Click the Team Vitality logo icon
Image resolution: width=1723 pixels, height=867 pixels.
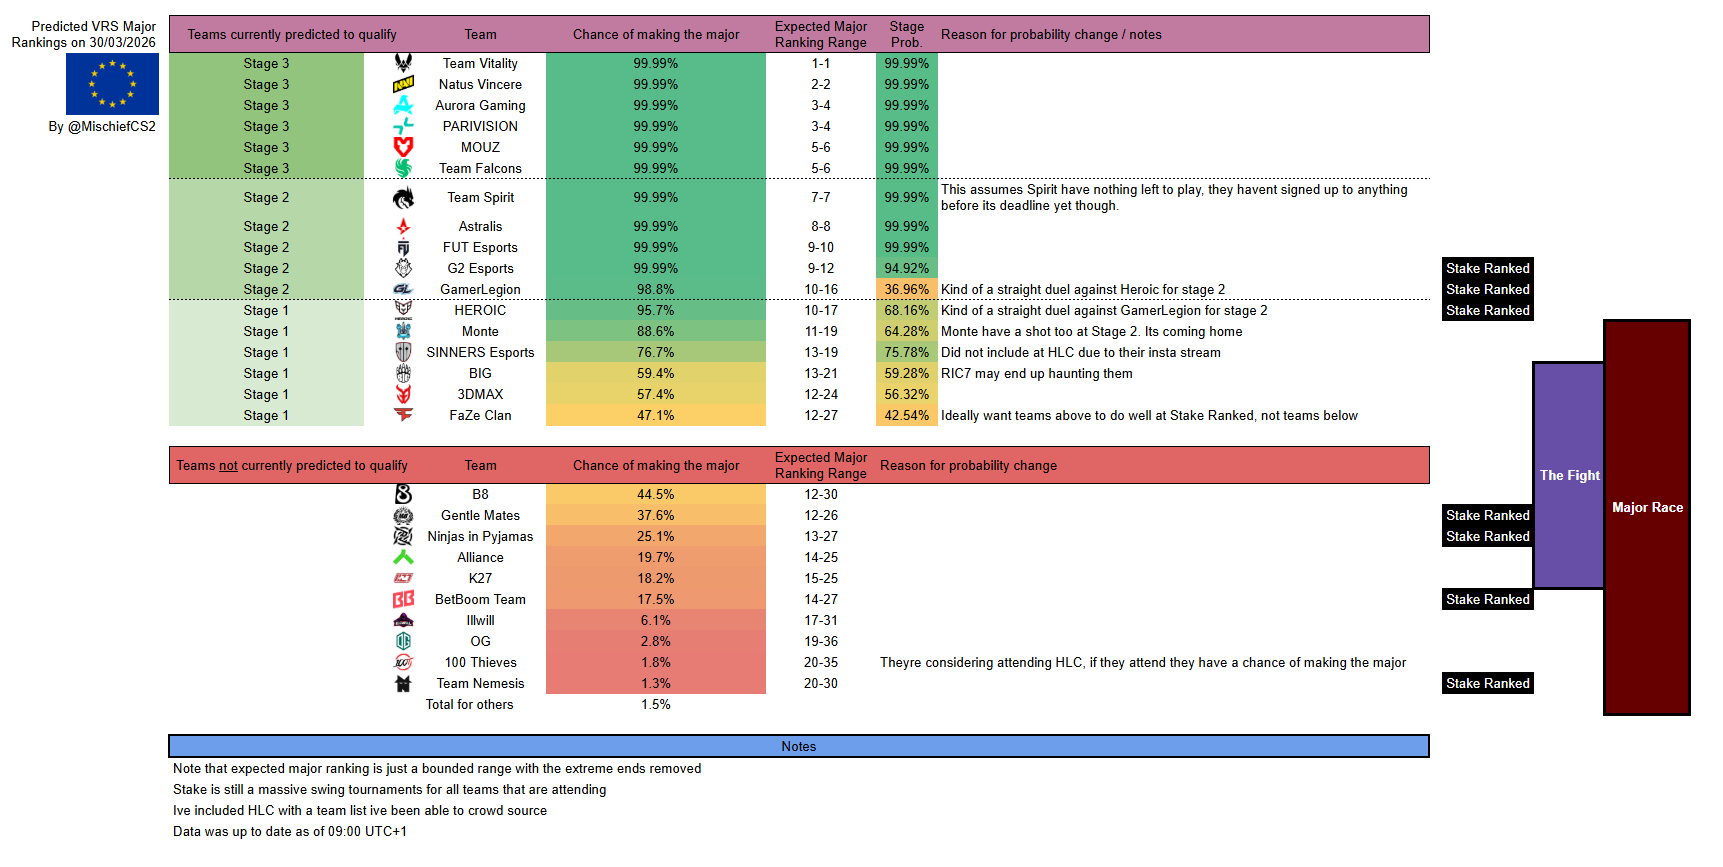[403, 63]
